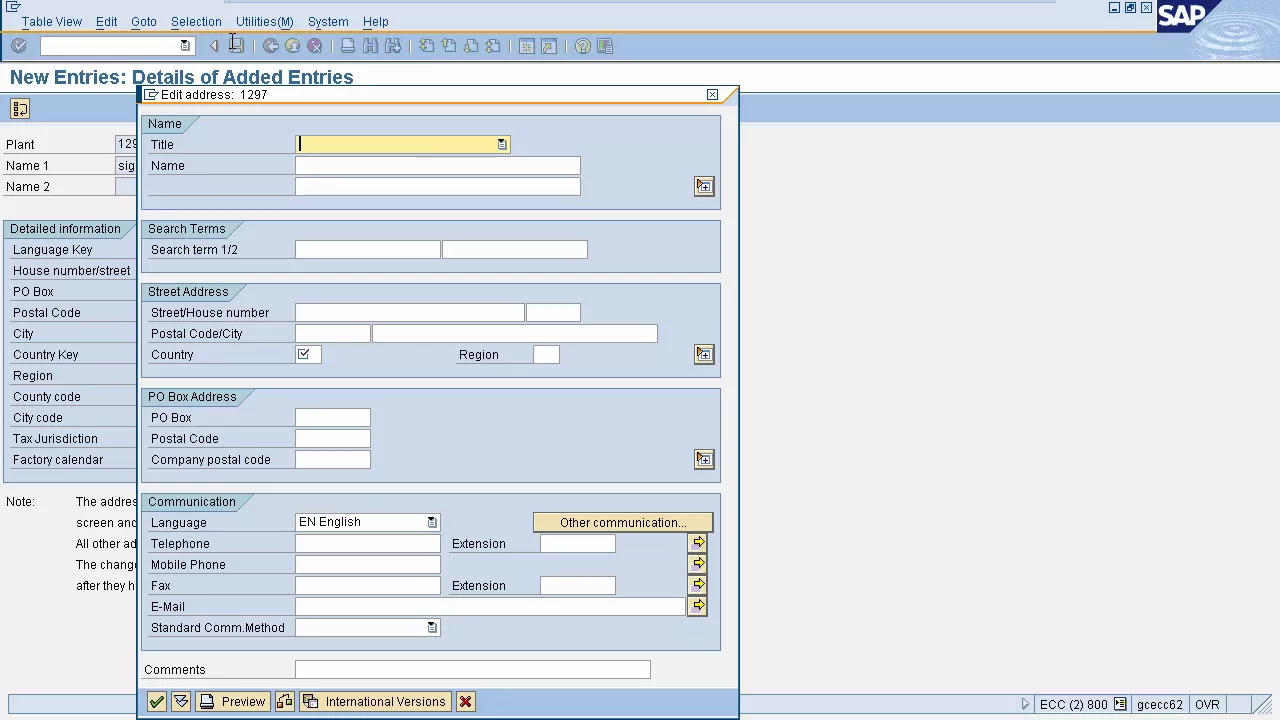Screen dimensions: 1280x720
Task: Click the Generate Shortcut icon
Action: click(x=548, y=46)
